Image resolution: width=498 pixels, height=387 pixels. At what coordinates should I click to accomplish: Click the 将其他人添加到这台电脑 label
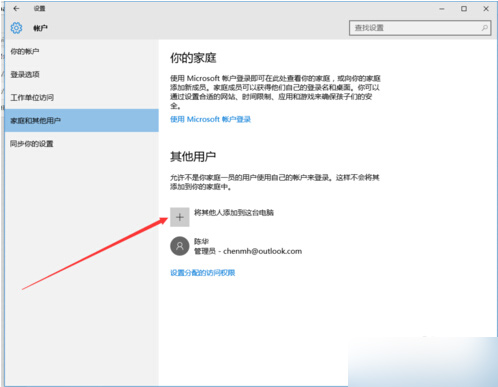pyautogui.click(x=234, y=212)
